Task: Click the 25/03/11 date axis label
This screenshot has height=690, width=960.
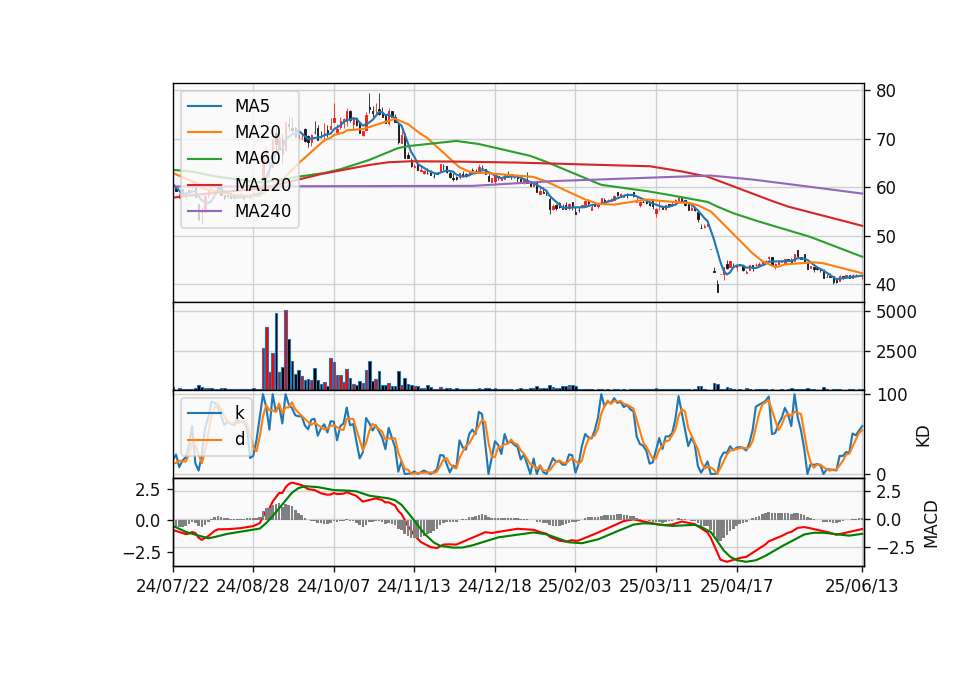Action: [656, 586]
